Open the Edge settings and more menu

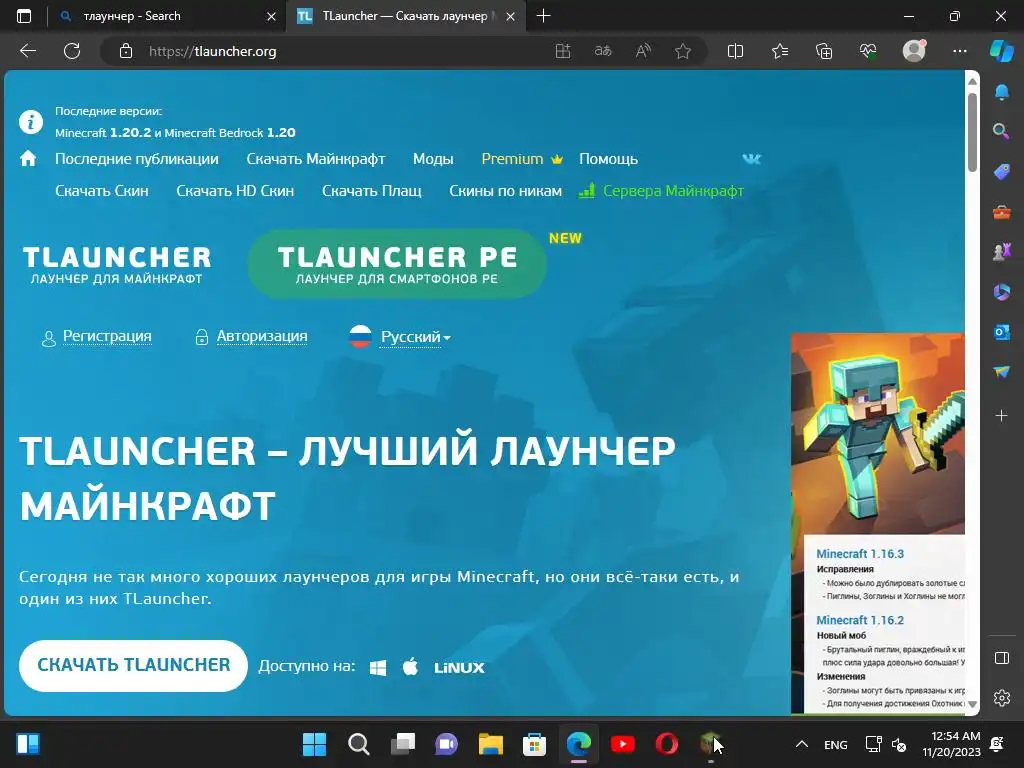[x=959, y=51]
